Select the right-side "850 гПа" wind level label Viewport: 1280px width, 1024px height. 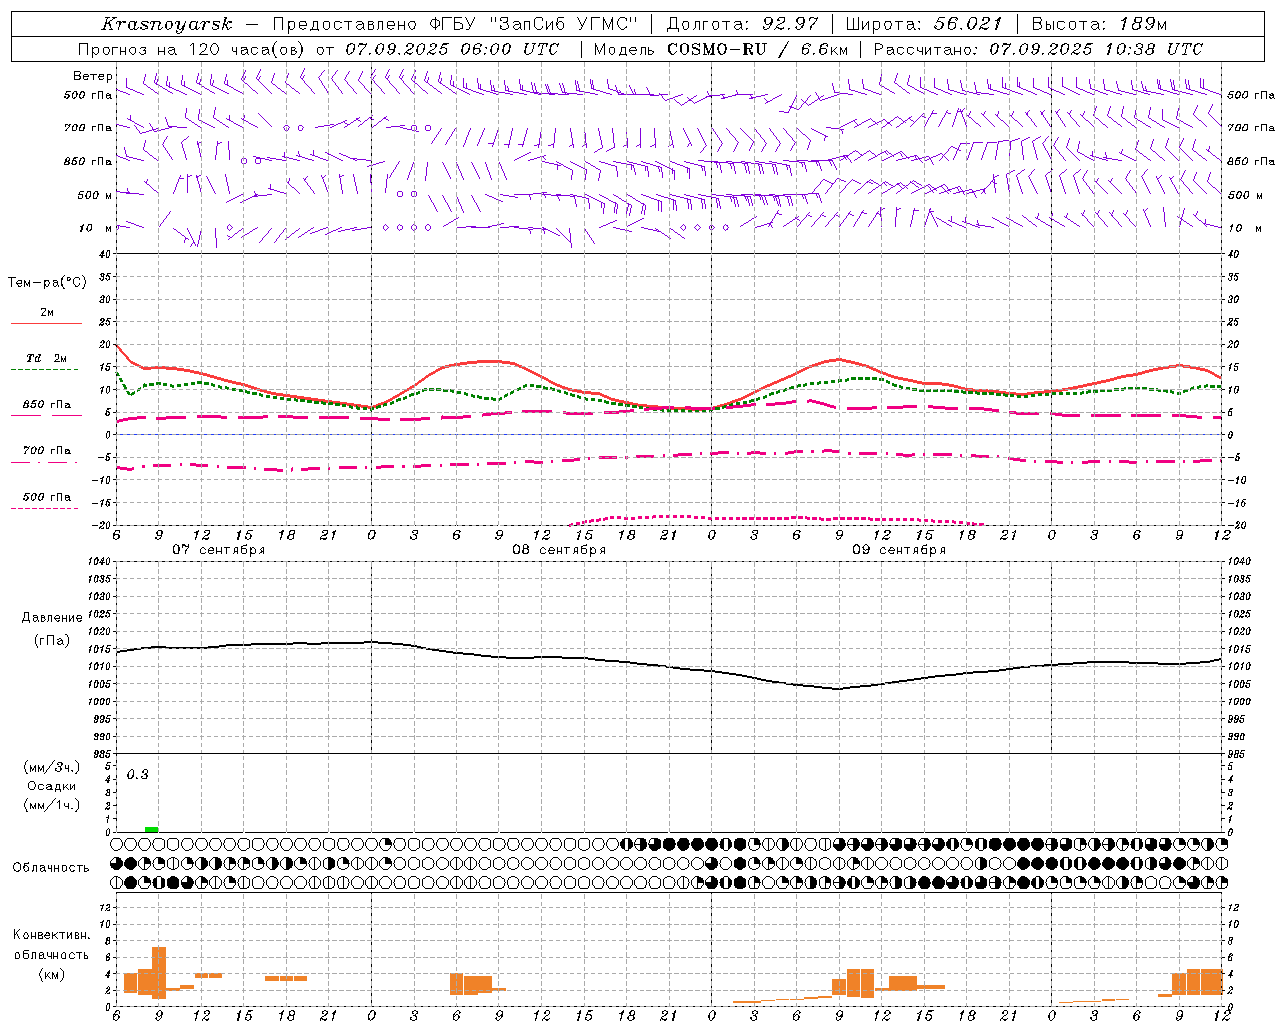(x=1251, y=161)
